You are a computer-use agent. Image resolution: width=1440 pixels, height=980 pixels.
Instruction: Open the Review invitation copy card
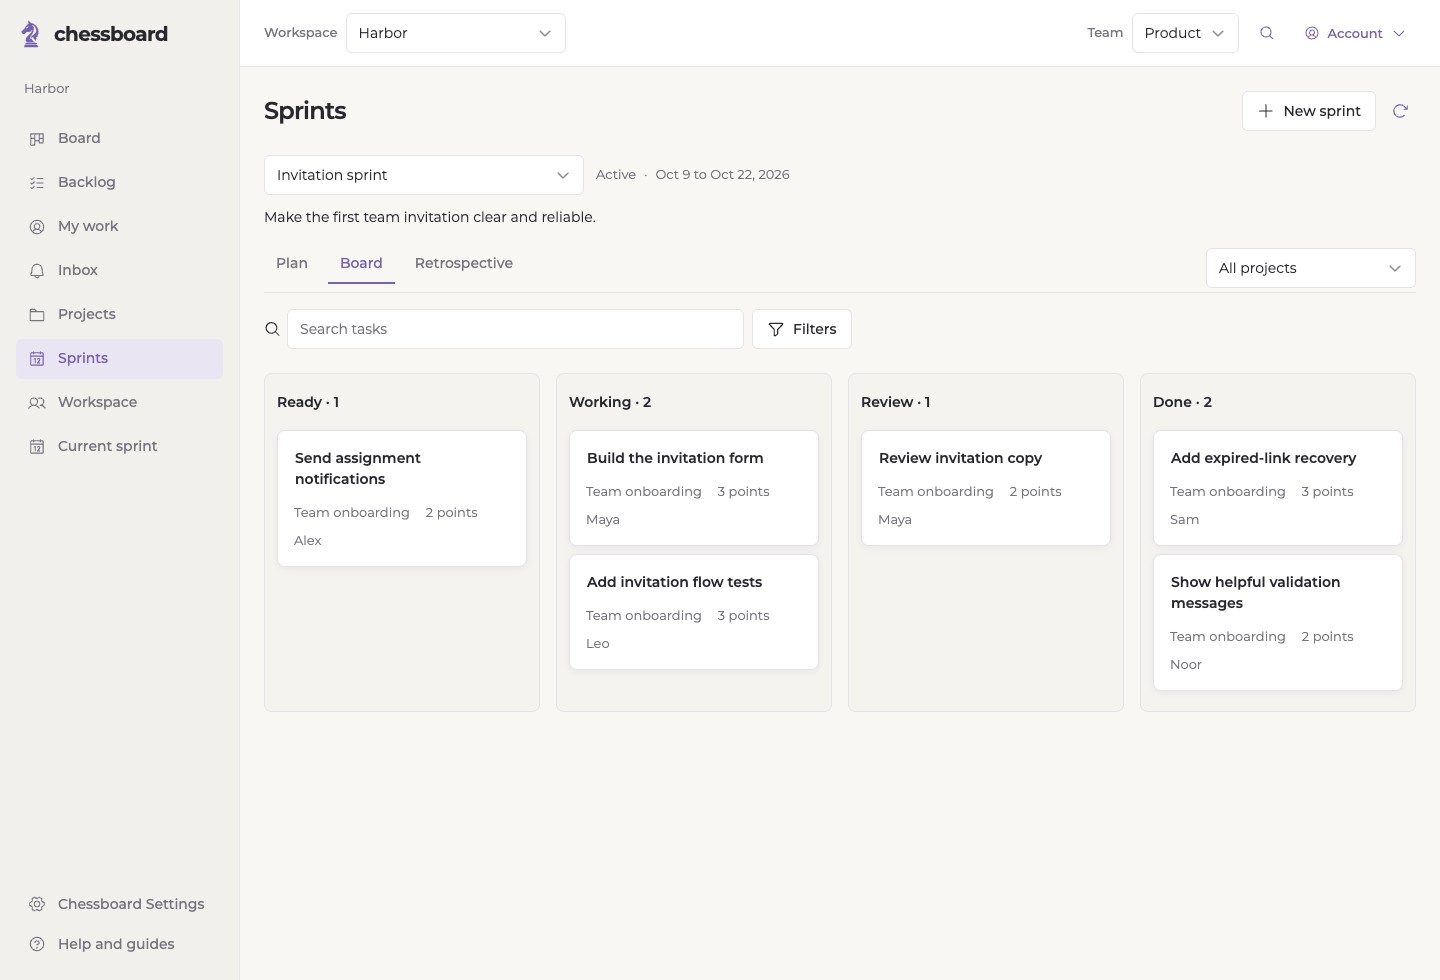tap(986, 488)
